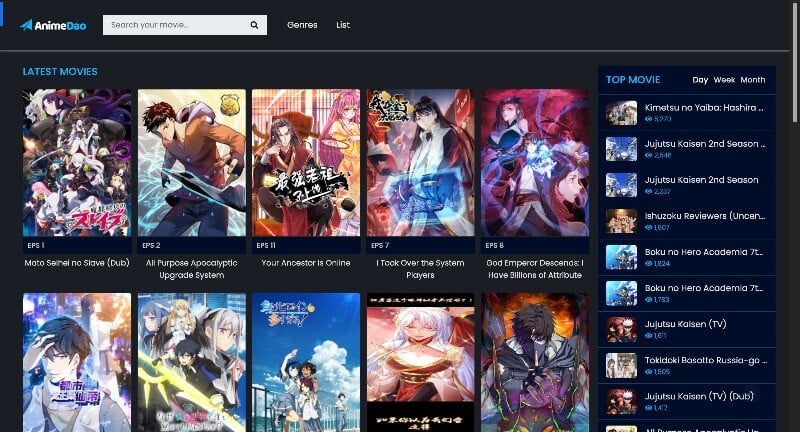Click Mato Seihei no Slave (Dub) title
The image size is (800, 432).
point(77,263)
